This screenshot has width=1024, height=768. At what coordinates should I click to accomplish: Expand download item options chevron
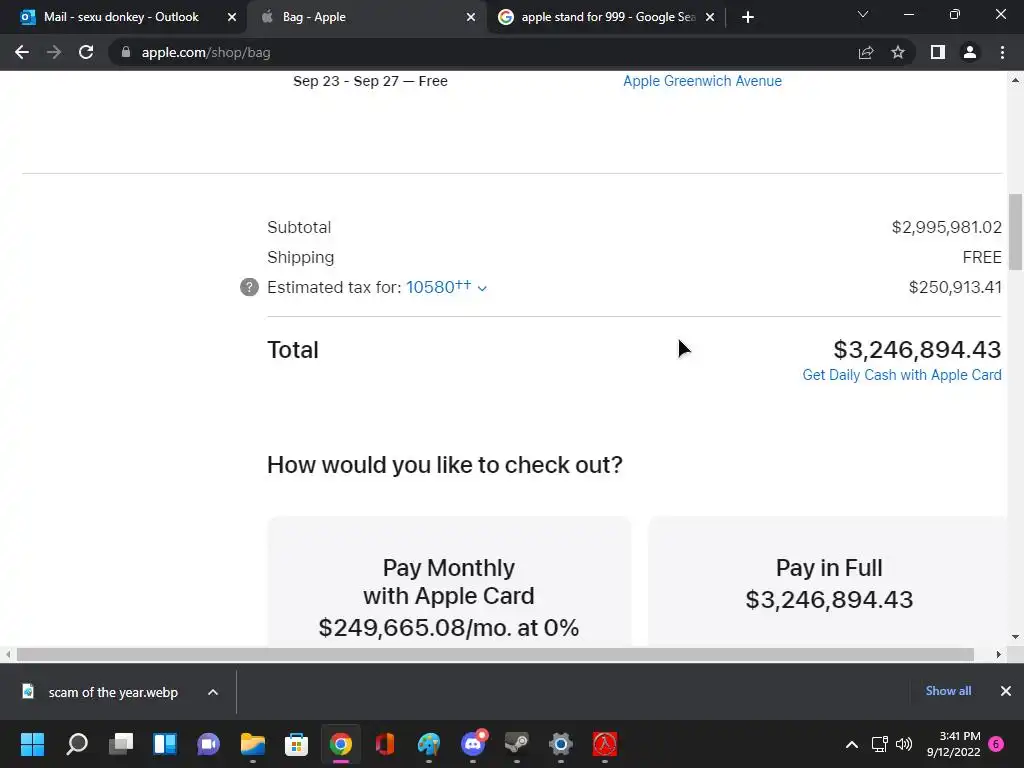coord(213,692)
